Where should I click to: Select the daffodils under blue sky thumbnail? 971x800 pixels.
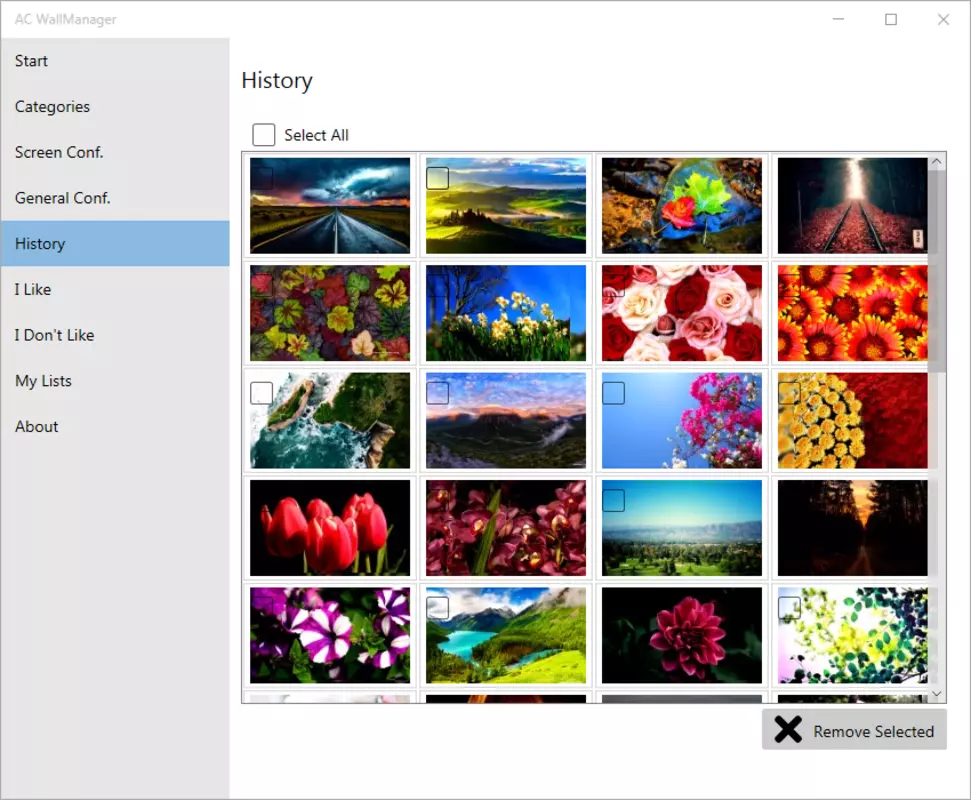[x=506, y=313]
